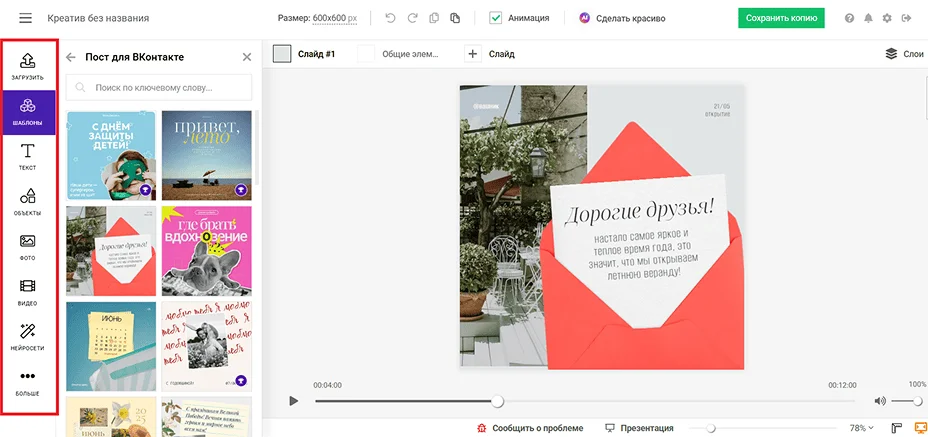Image resolution: width=928 pixels, height=437 pixels.
Task: Open the Загрузить upload panel
Action: point(28,66)
